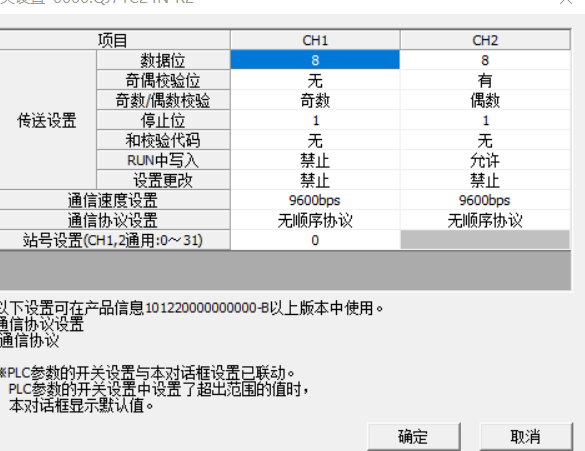Image resolution: width=585 pixels, height=451 pixels.
Task: Open CH1 奇偶校验位 cell showing 无
Action: coord(315,80)
